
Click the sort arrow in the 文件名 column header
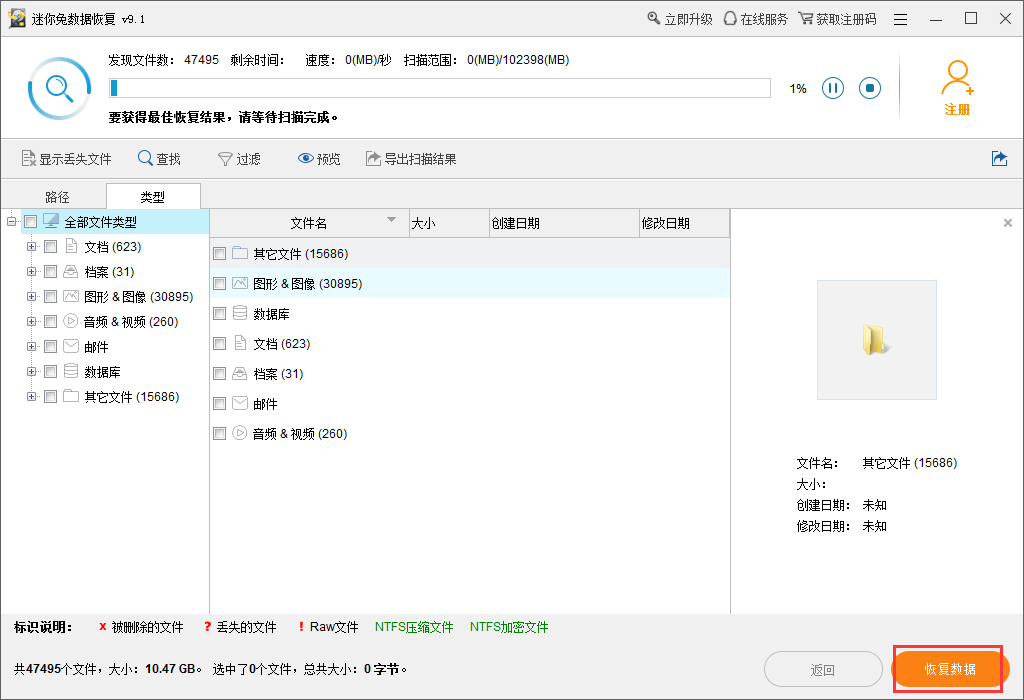(x=391, y=219)
